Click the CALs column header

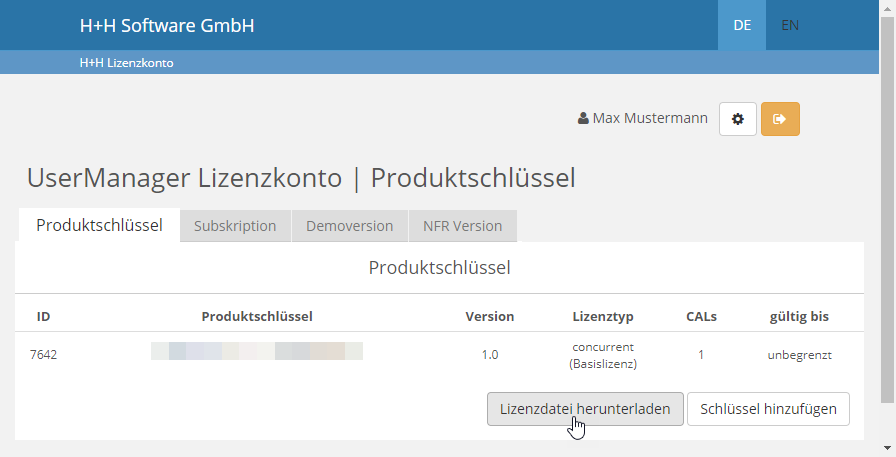(701, 316)
